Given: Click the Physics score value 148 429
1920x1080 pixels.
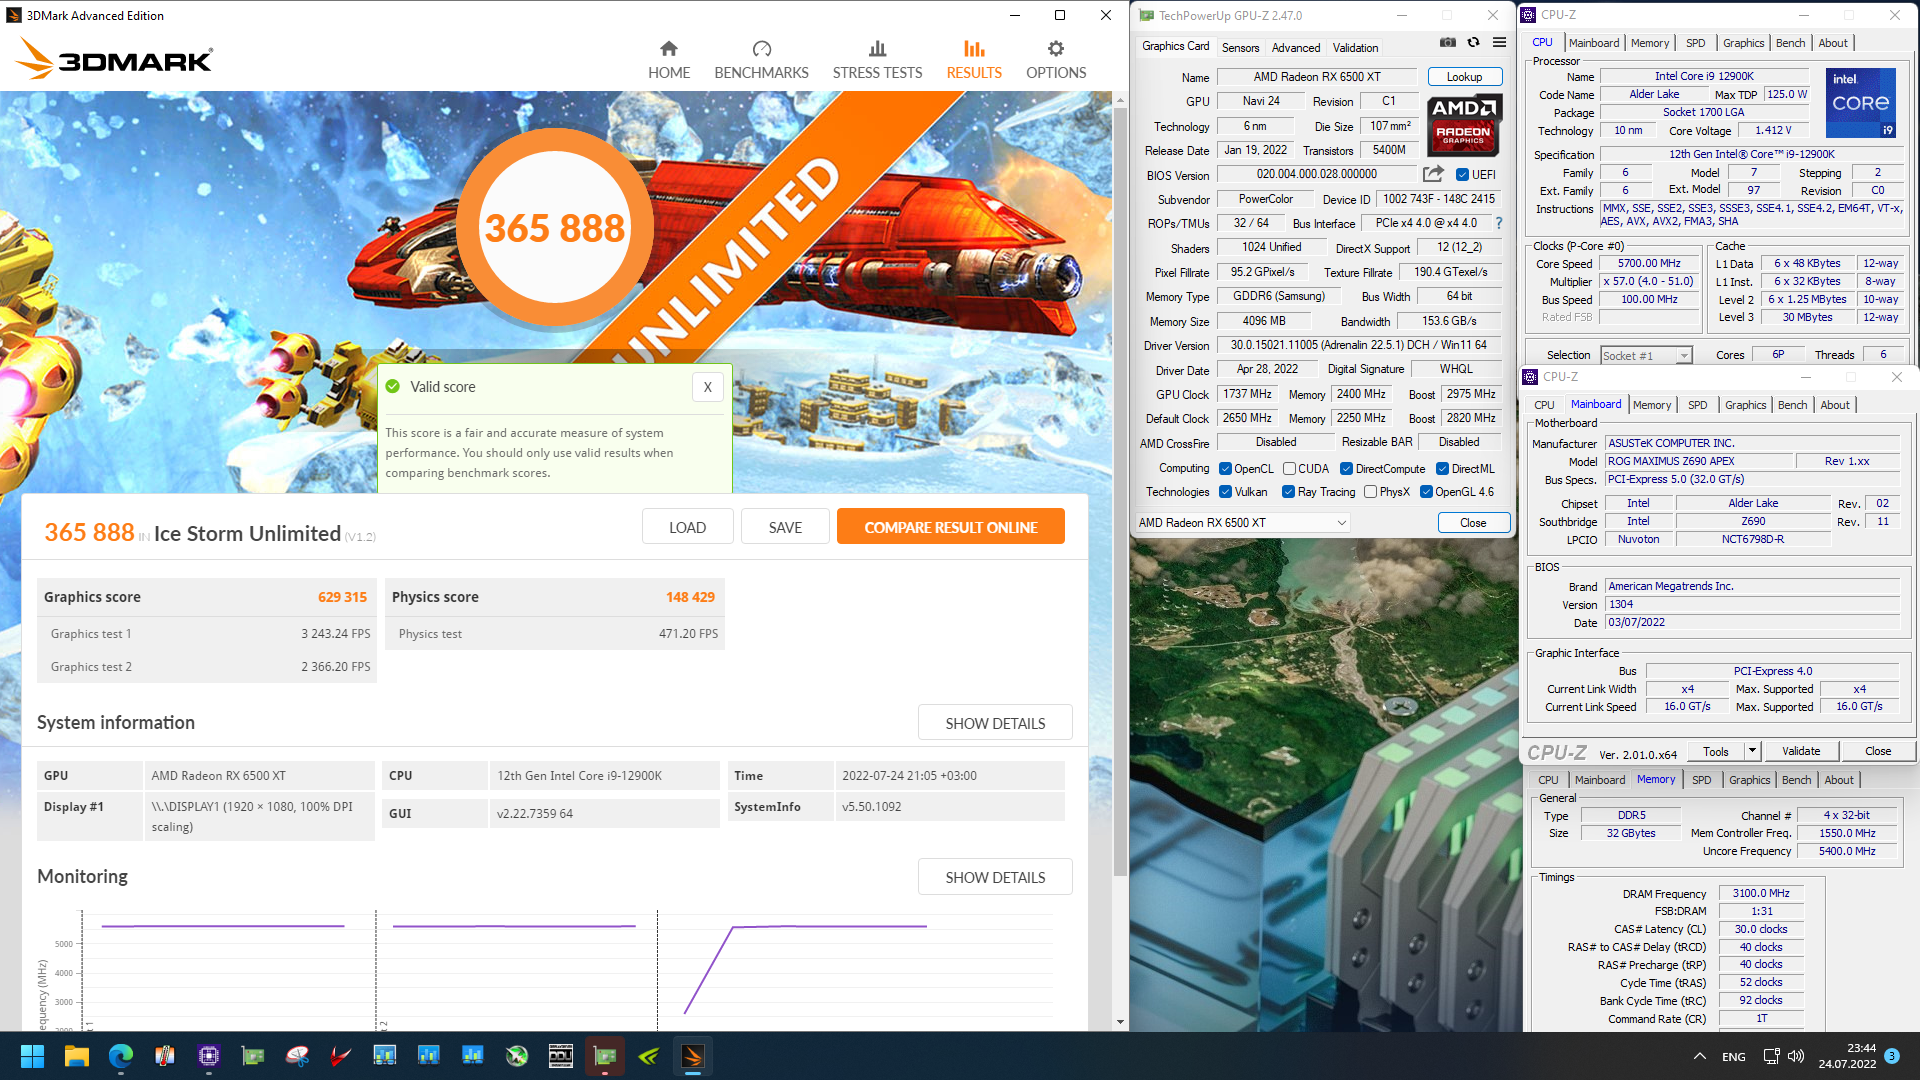Looking at the screenshot, I should pyautogui.click(x=690, y=597).
